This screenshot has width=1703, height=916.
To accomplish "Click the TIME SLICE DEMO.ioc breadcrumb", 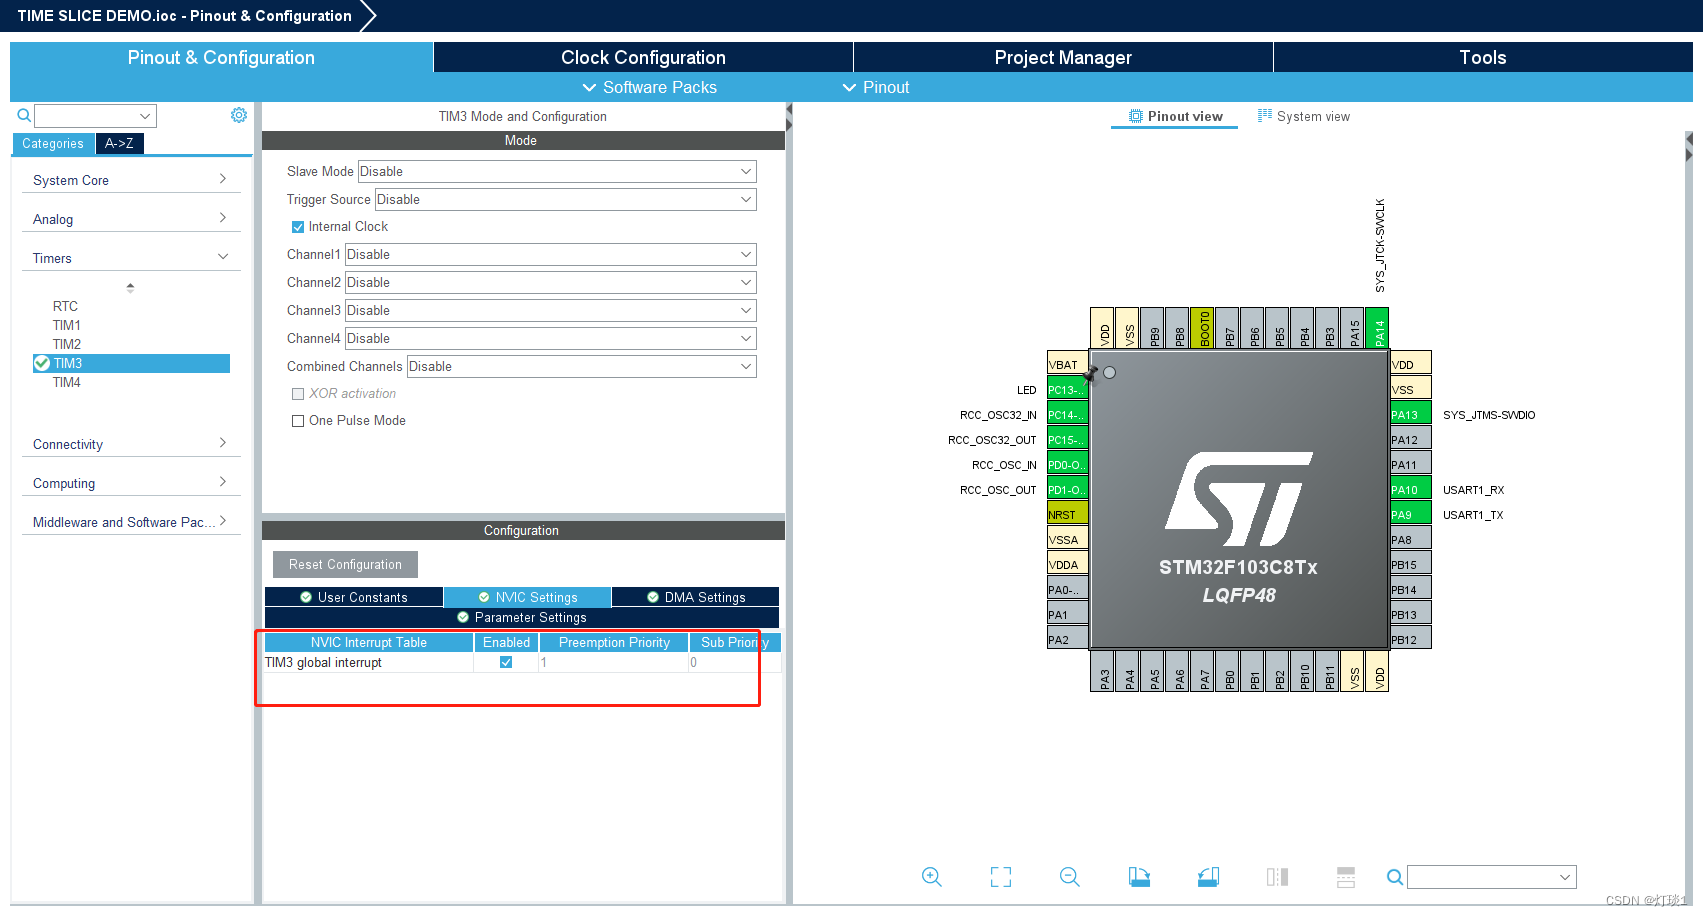I will 185,16.
